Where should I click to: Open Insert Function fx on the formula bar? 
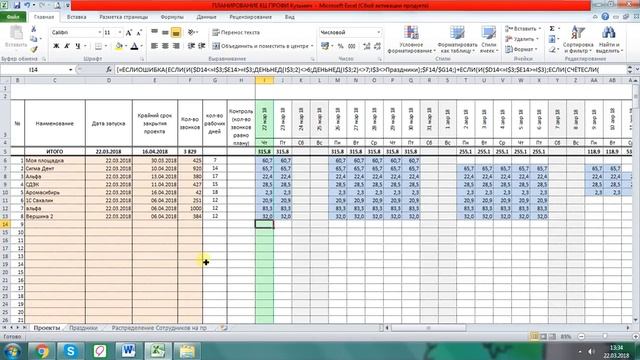coord(109,70)
